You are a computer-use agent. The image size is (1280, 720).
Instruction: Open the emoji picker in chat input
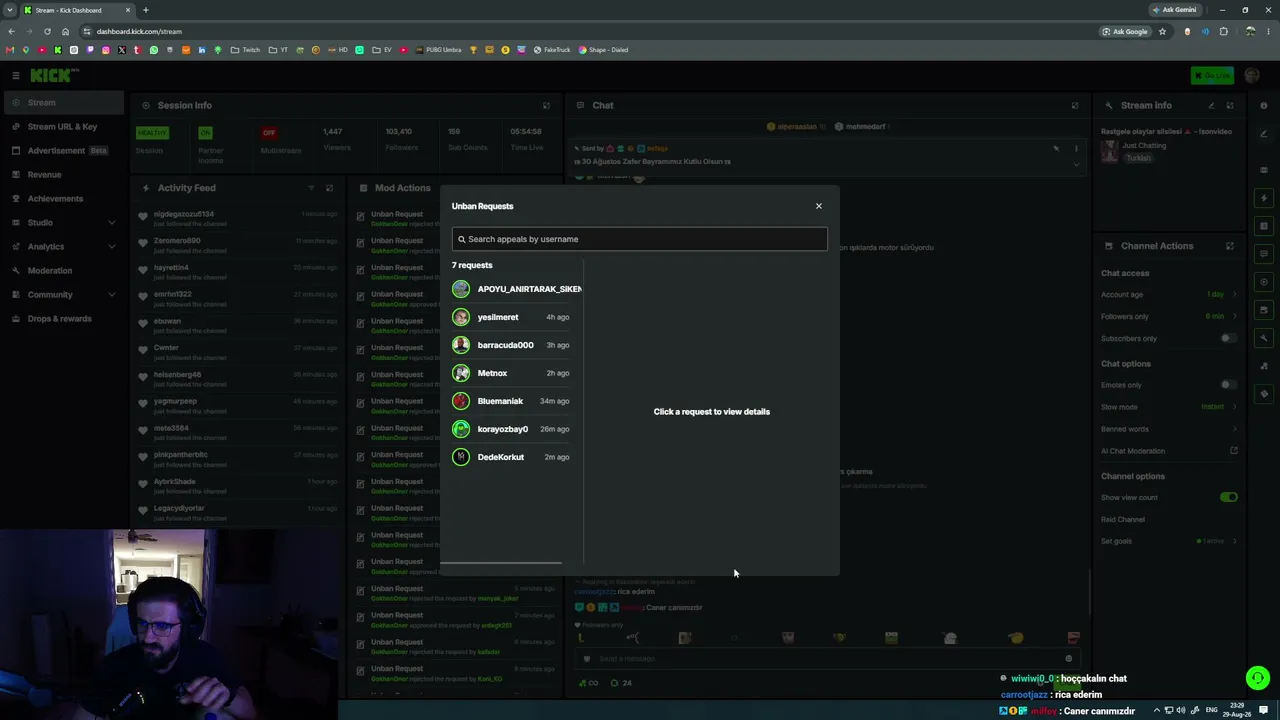1068,659
